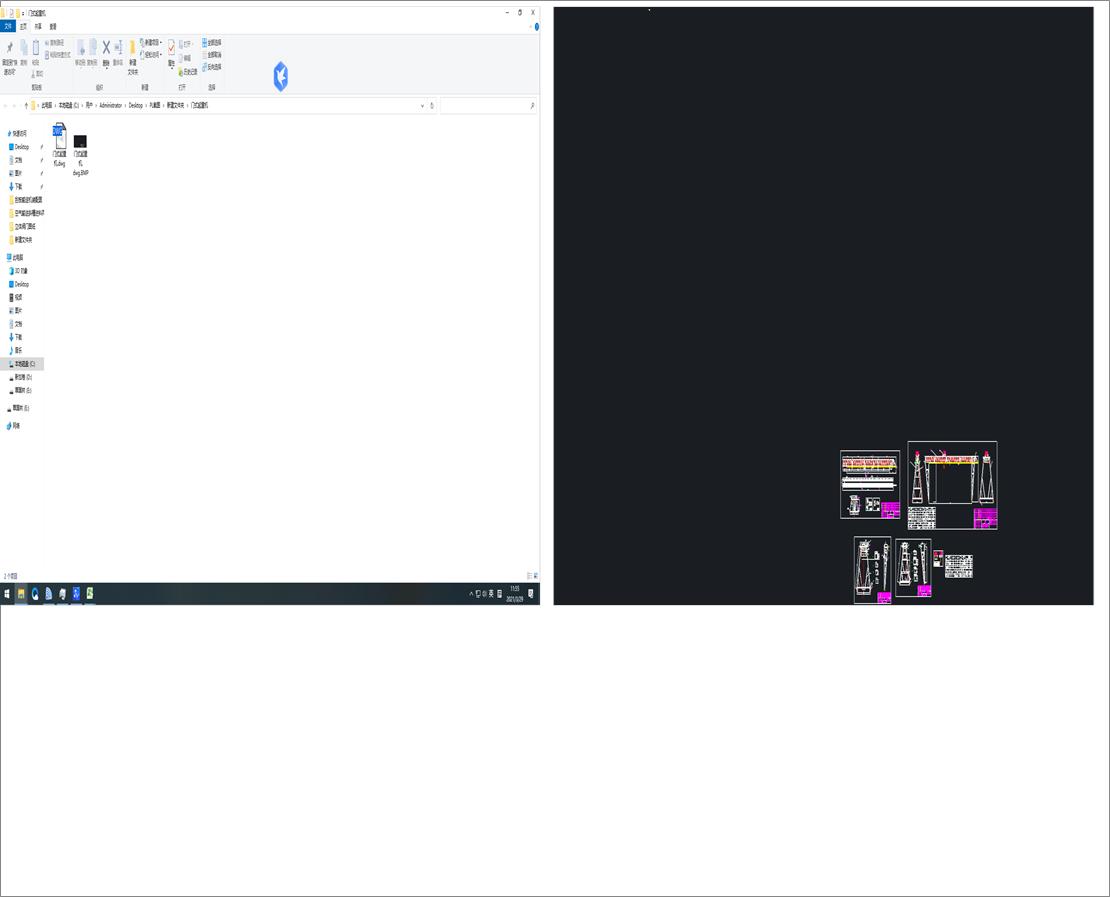The height and width of the screenshot is (897, 1110).
Task: Open the 门式起重机.dwg file thumbnail
Action: click(x=60, y=138)
